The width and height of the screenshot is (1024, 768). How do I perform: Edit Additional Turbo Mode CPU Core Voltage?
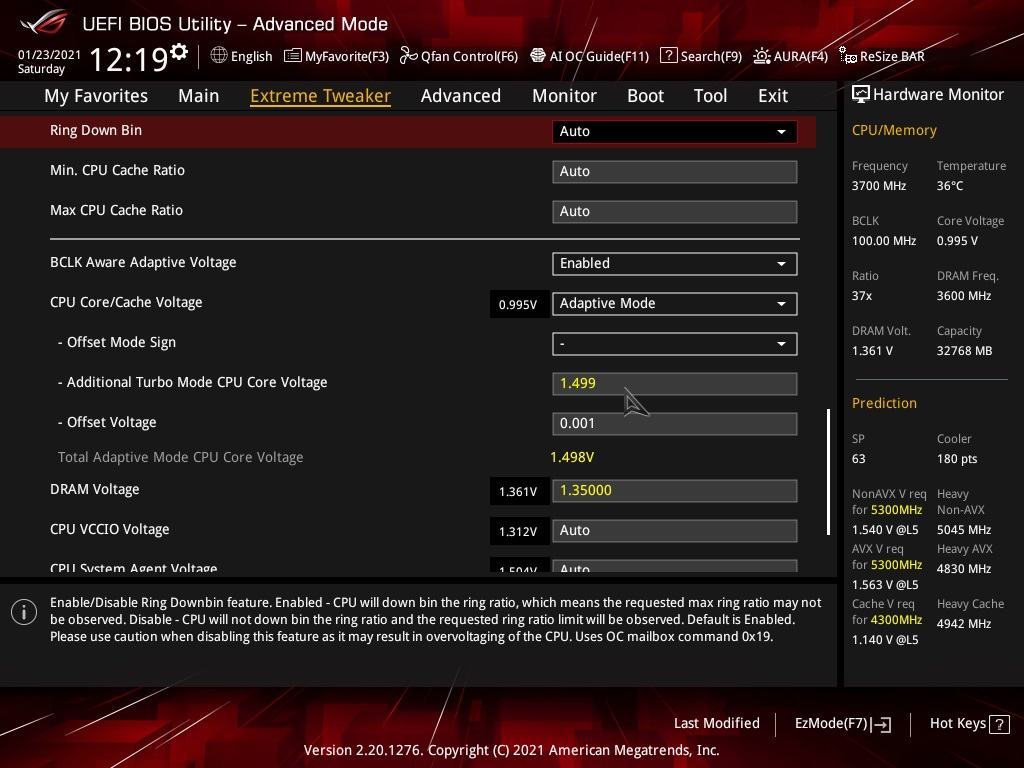tap(675, 383)
